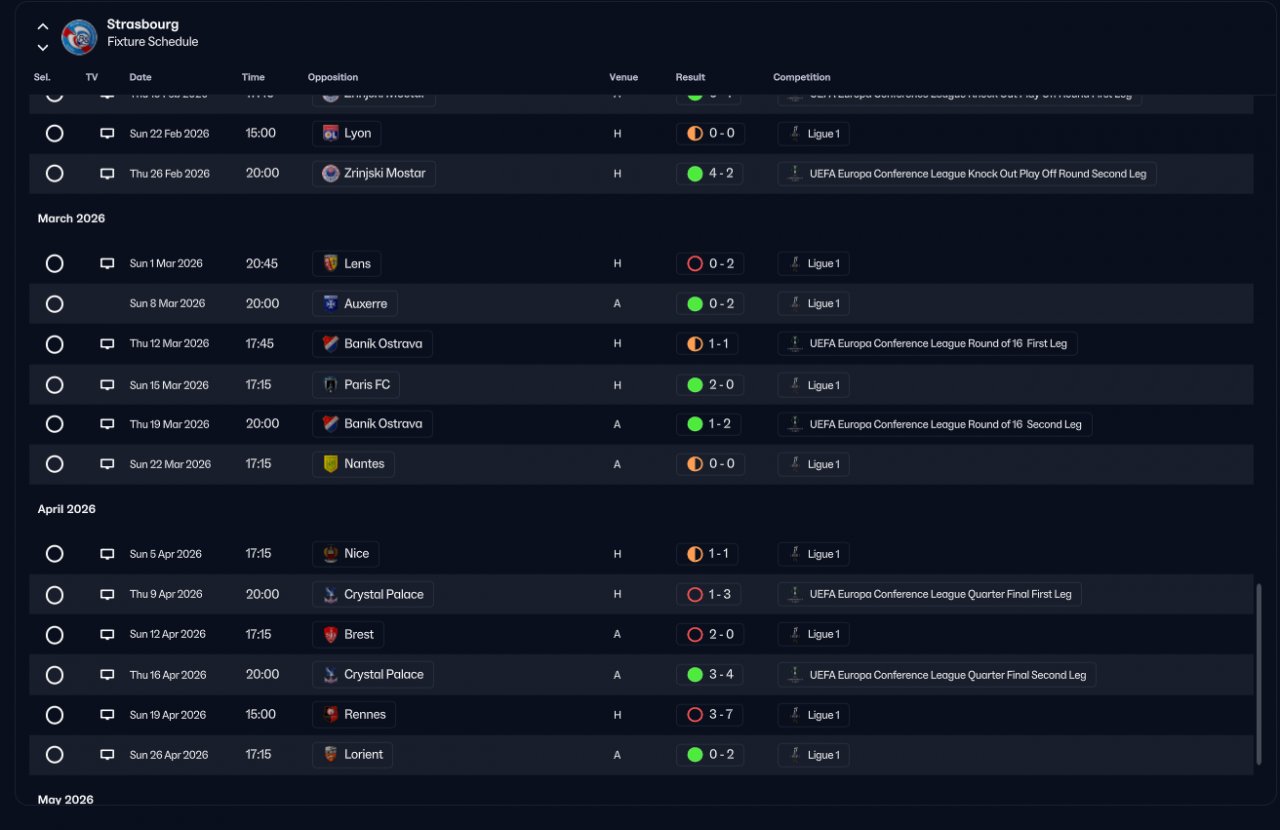Click the TV icon for Lyon match
Viewport: 1280px width, 830px height.
pyautogui.click(x=107, y=134)
